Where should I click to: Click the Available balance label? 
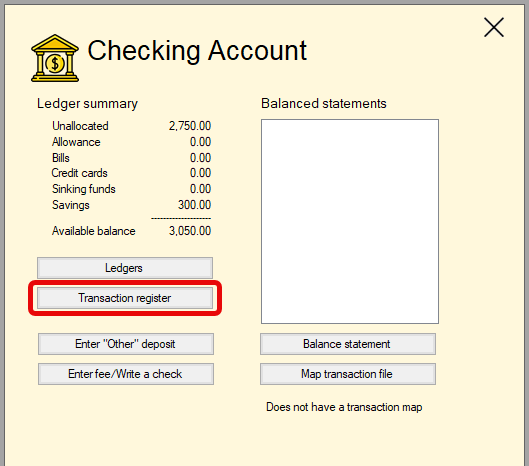coord(93,231)
